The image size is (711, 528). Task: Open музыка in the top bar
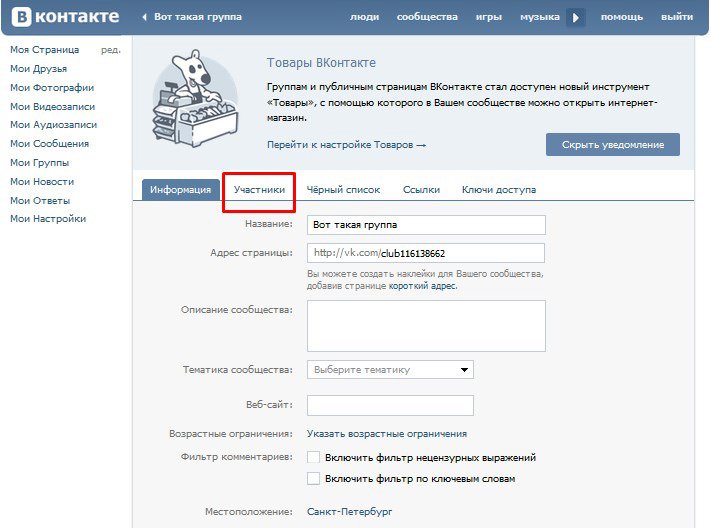[x=540, y=17]
